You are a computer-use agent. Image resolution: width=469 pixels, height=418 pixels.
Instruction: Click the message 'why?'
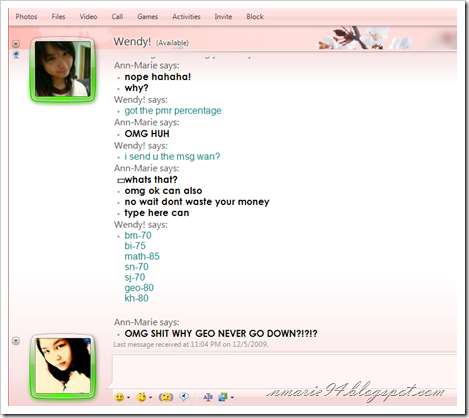[136, 88]
